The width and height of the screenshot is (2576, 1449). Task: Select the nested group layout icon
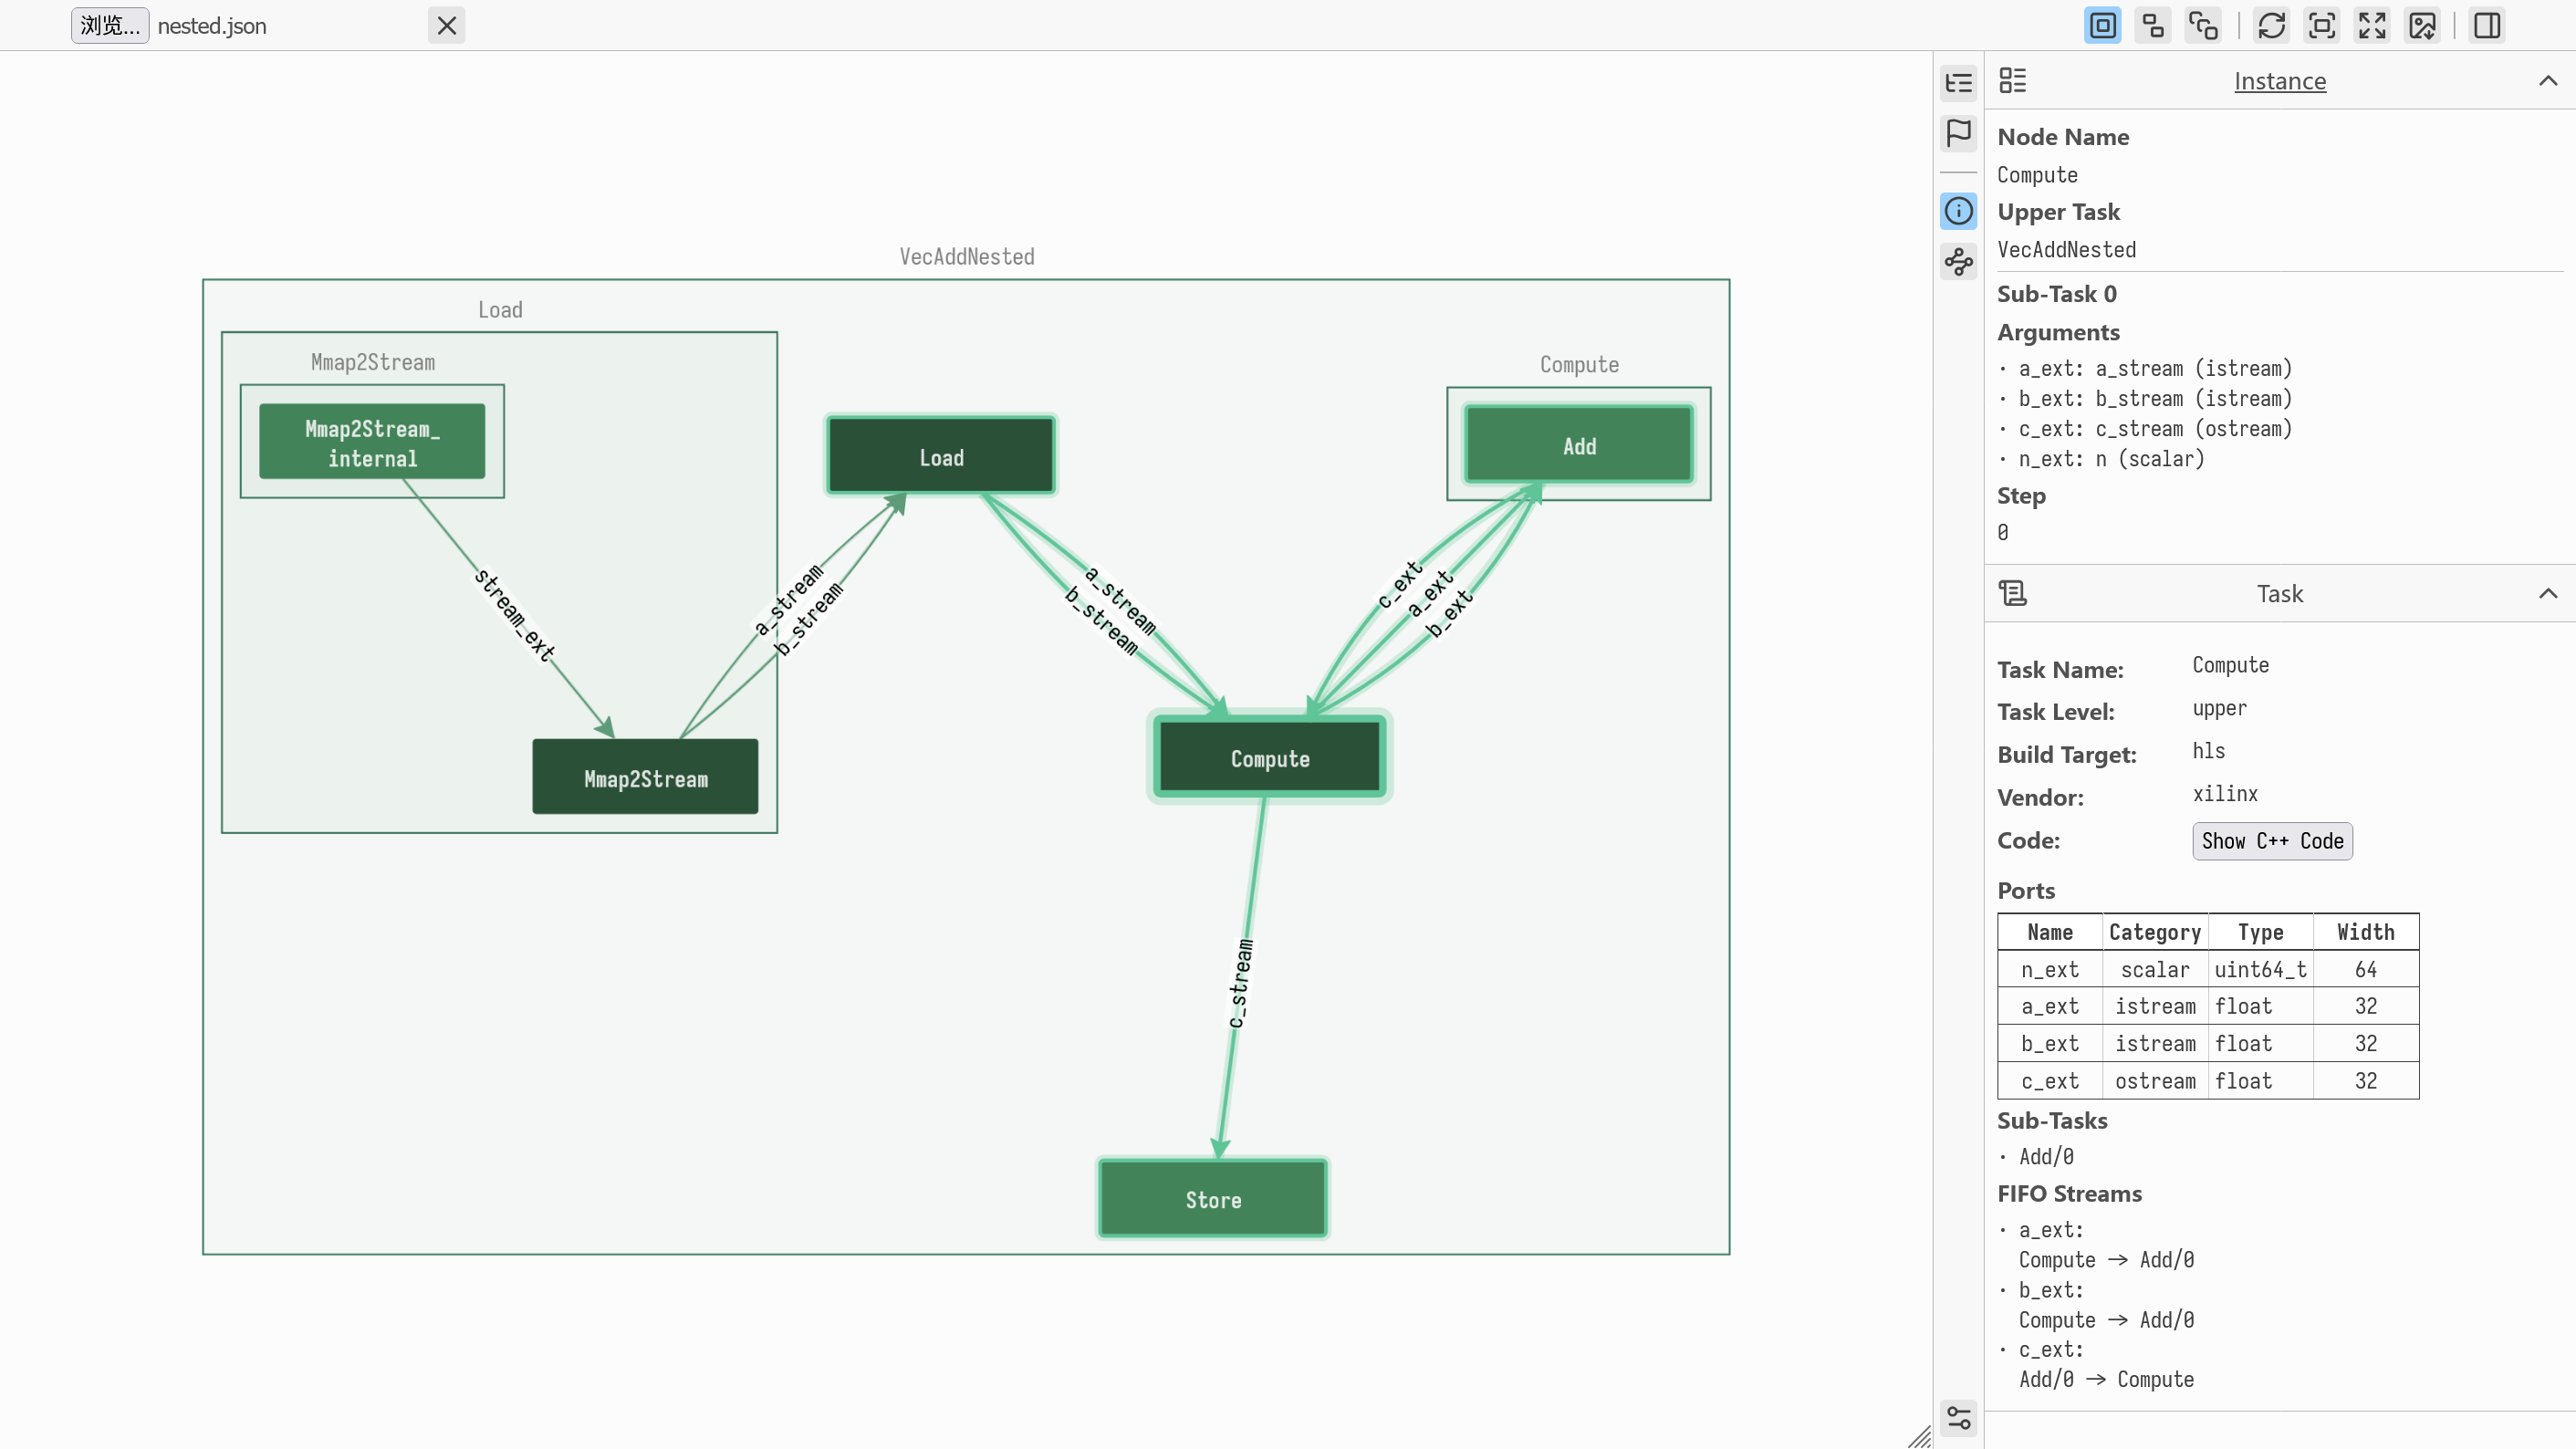pos(2102,26)
